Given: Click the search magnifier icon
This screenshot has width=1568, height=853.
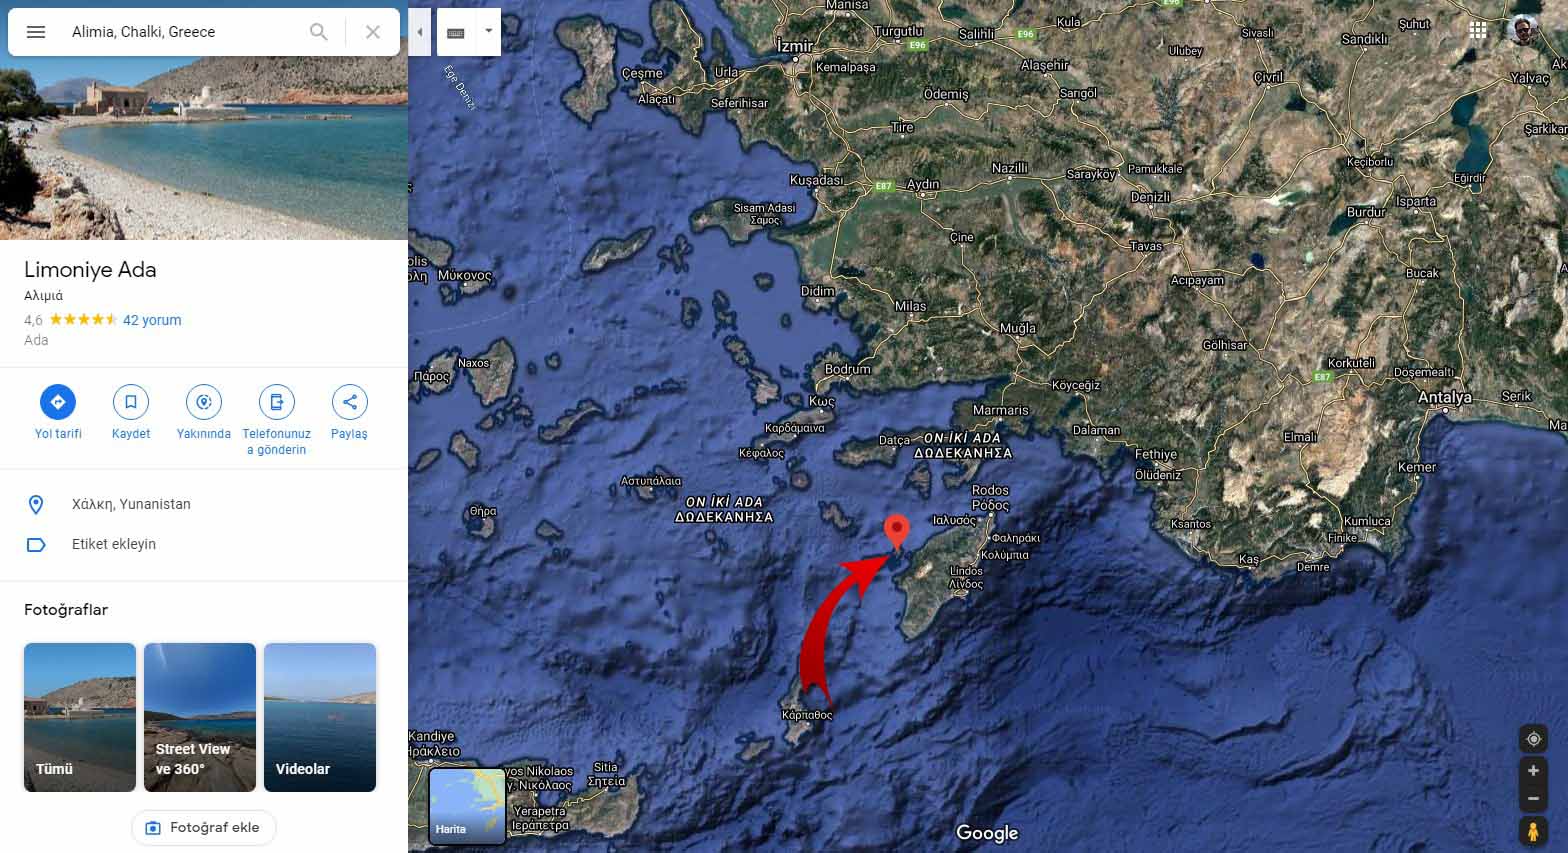Looking at the screenshot, I should [x=319, y=32].
